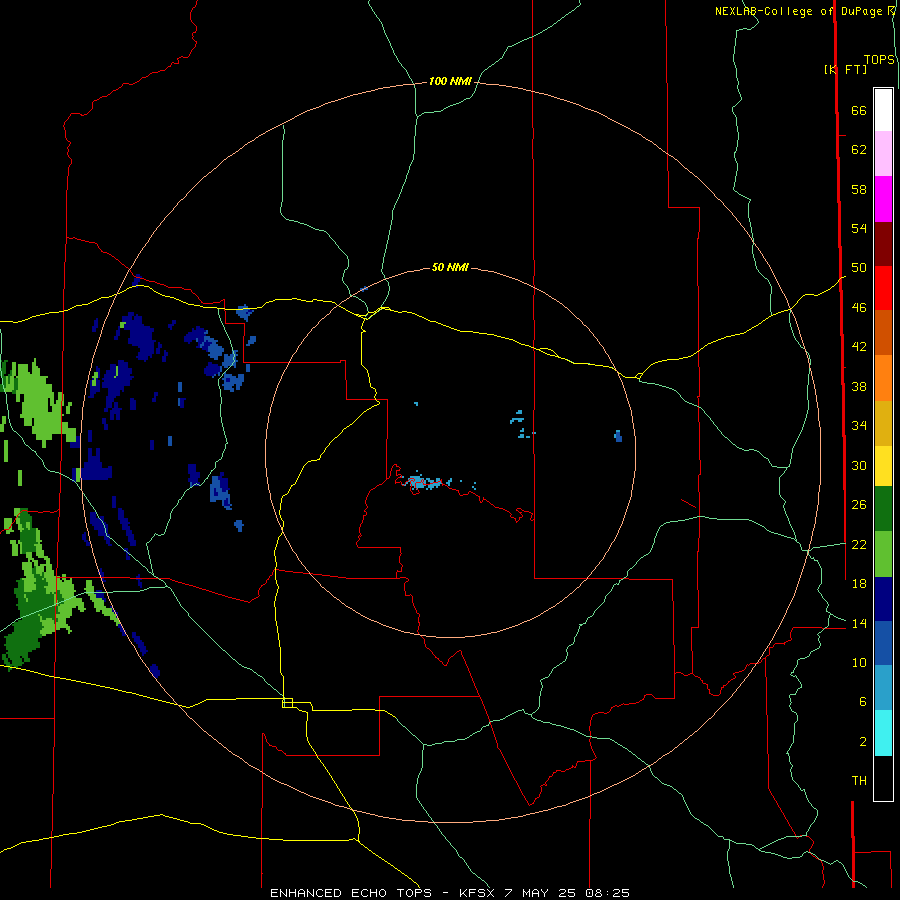The height and width of the screenshot is (900, 900).
Task: Click the navy blue legend swatch
Action: [883, 599]
